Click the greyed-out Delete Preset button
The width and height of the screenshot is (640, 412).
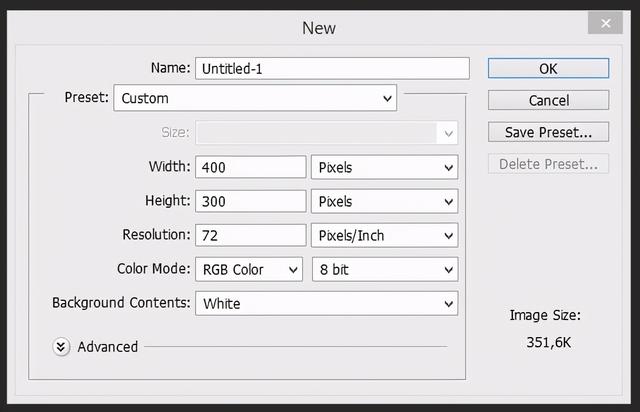(x=548, y=164)
